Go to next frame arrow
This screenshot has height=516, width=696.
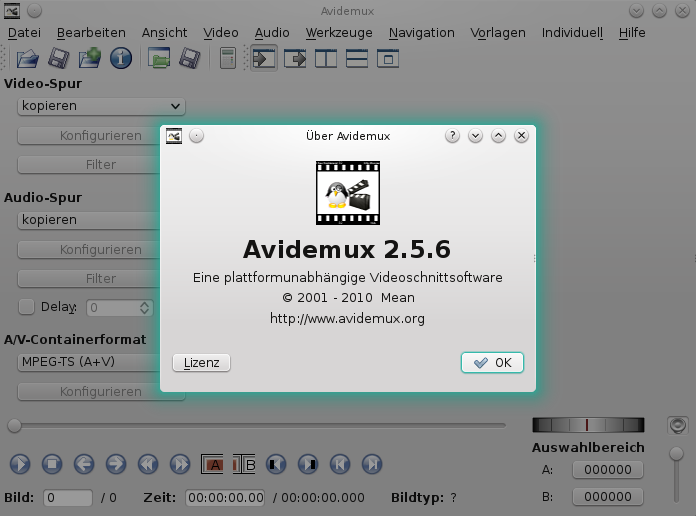(116, 464)
